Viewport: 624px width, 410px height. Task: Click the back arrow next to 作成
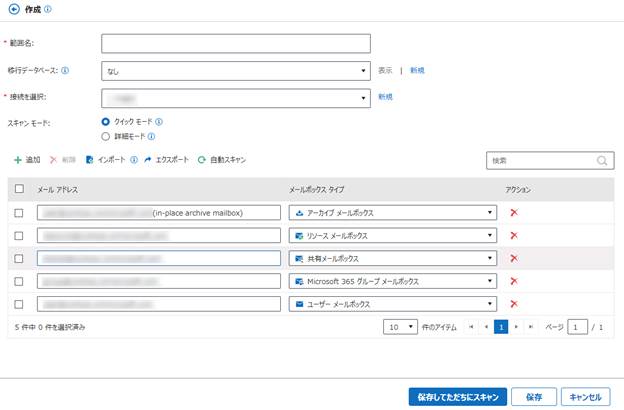point(14,9)
